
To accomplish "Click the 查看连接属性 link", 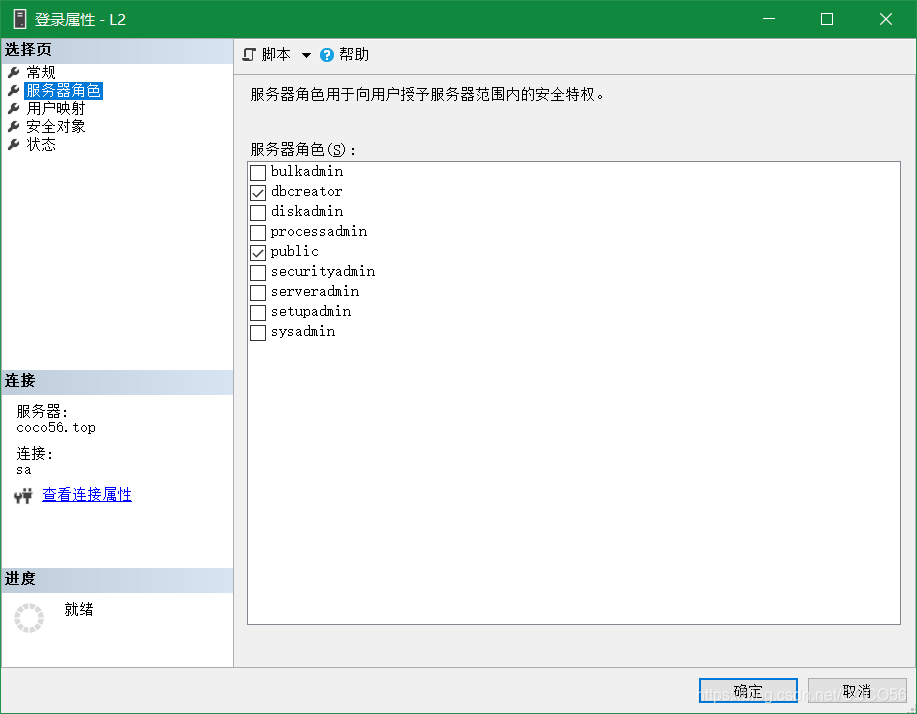I will (87, 495).
